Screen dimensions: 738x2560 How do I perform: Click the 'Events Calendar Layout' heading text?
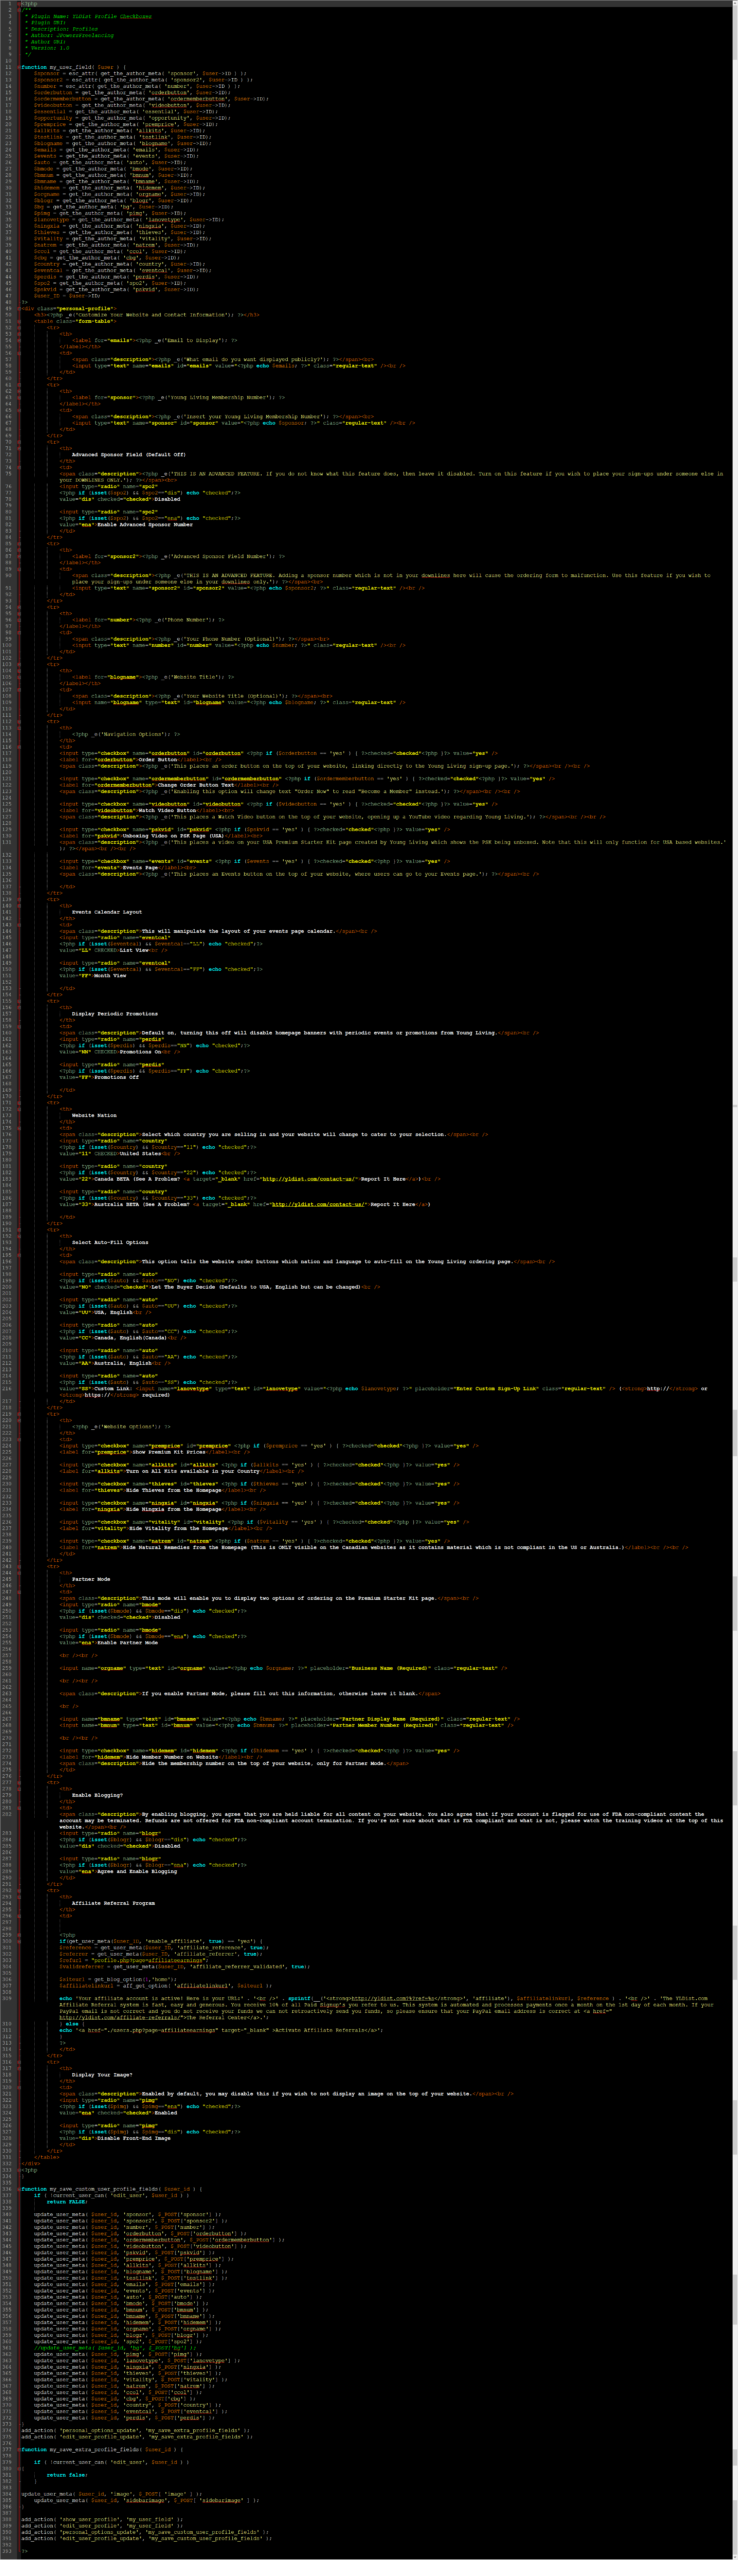[106, 912]
